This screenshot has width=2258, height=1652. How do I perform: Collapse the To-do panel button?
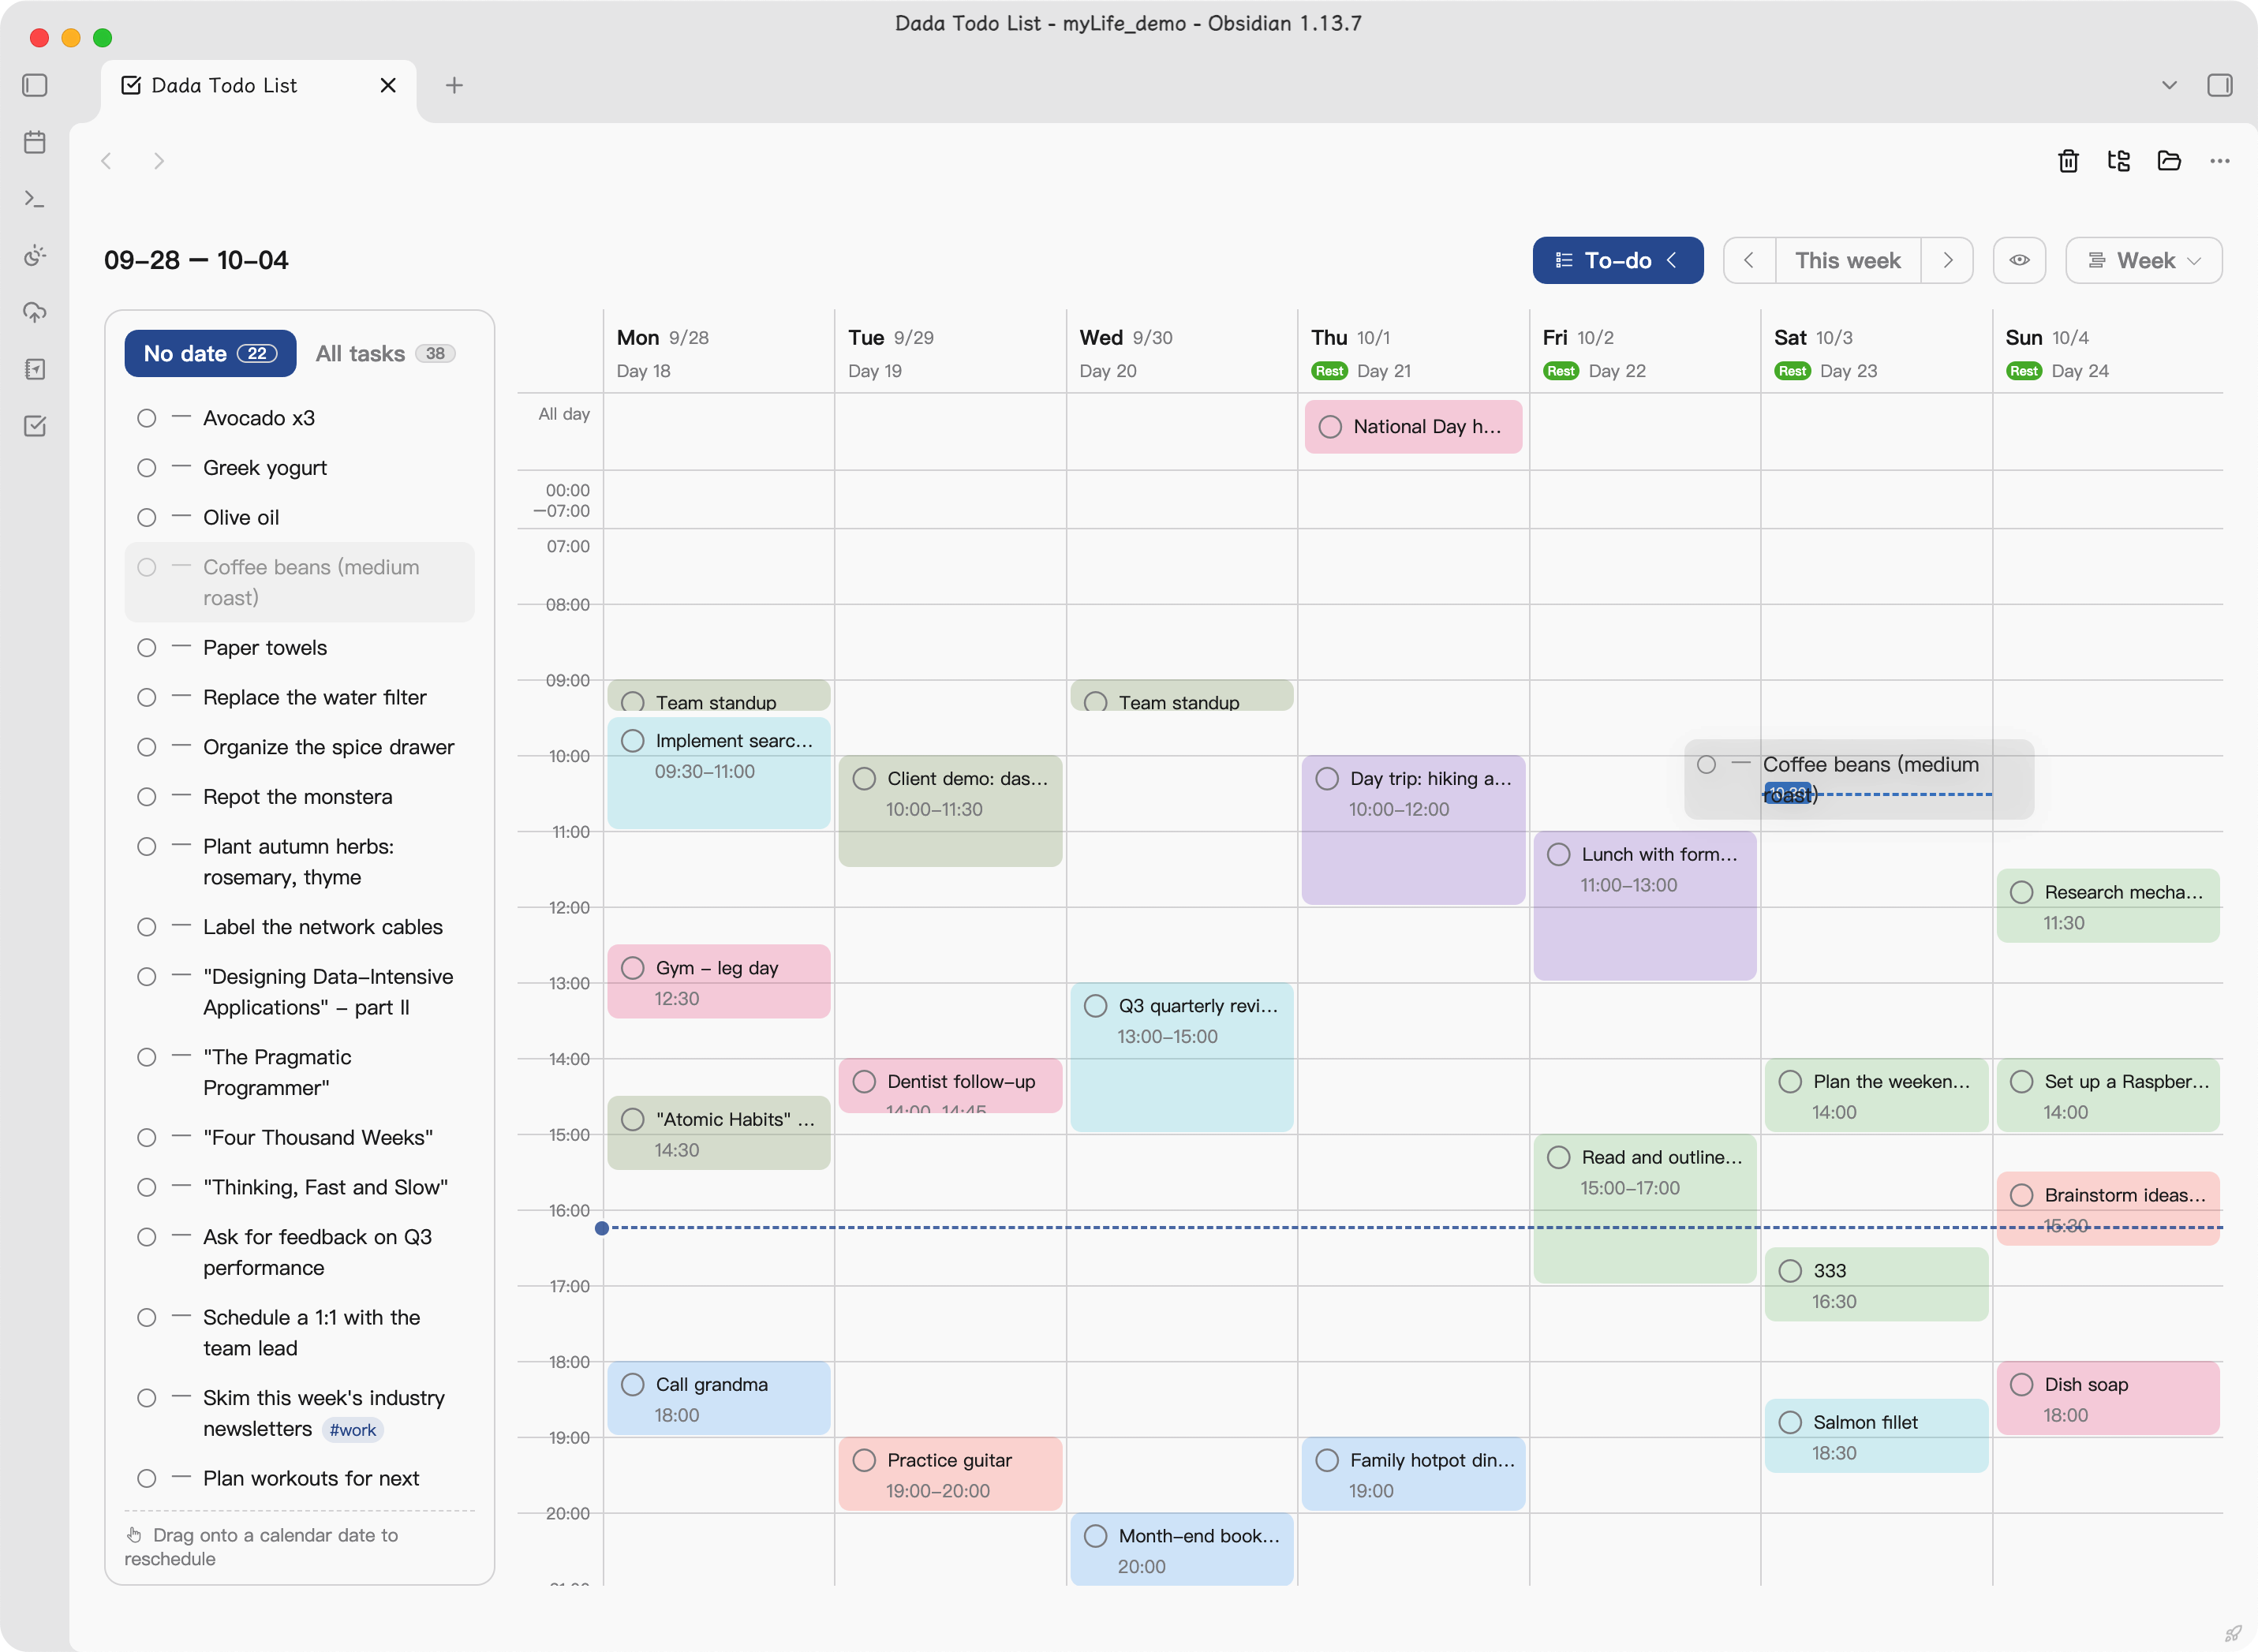[1617, 260]
